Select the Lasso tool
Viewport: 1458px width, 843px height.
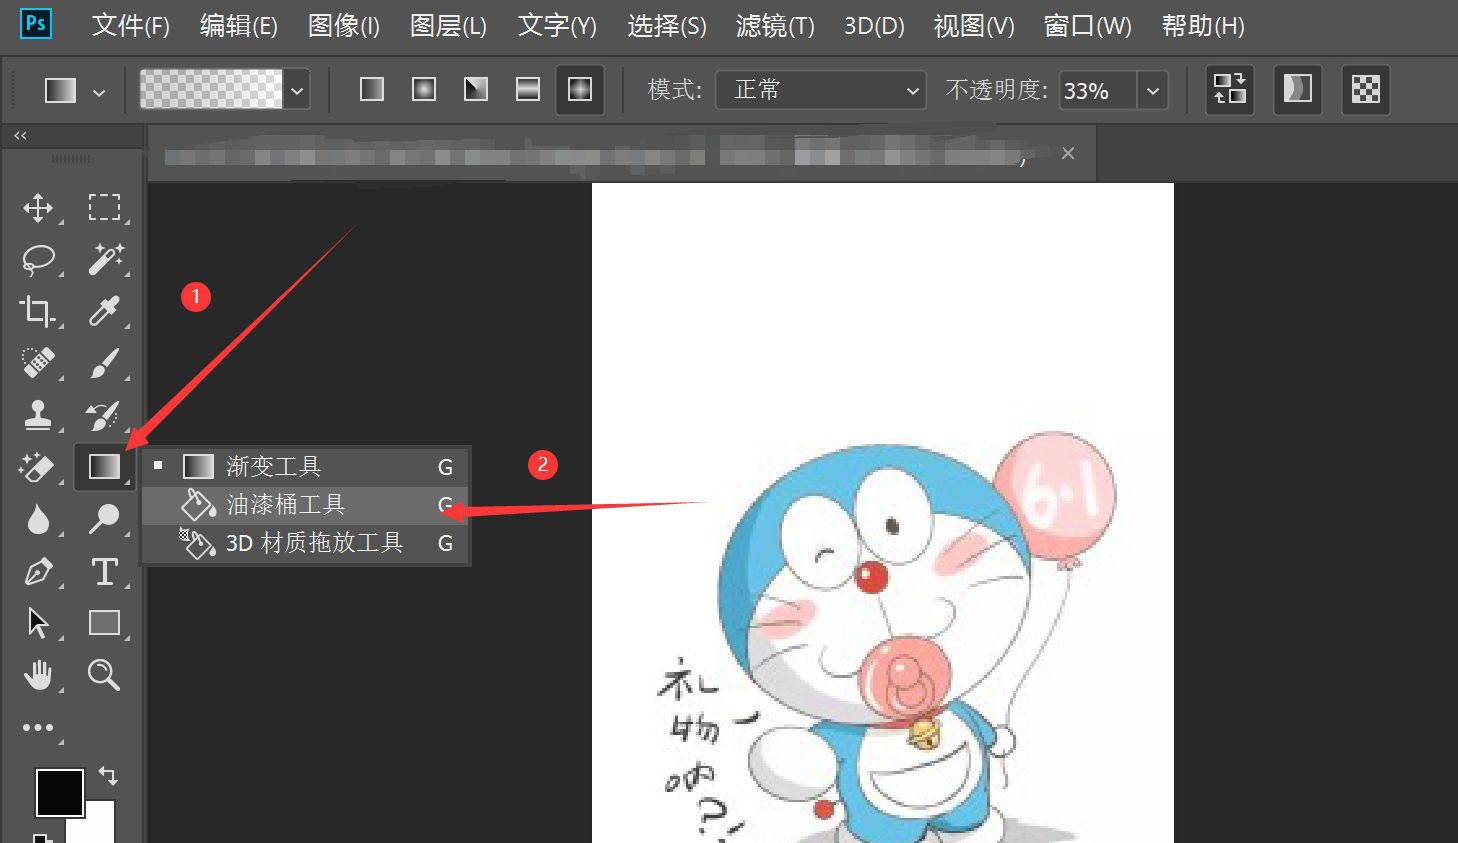[38, 260]
